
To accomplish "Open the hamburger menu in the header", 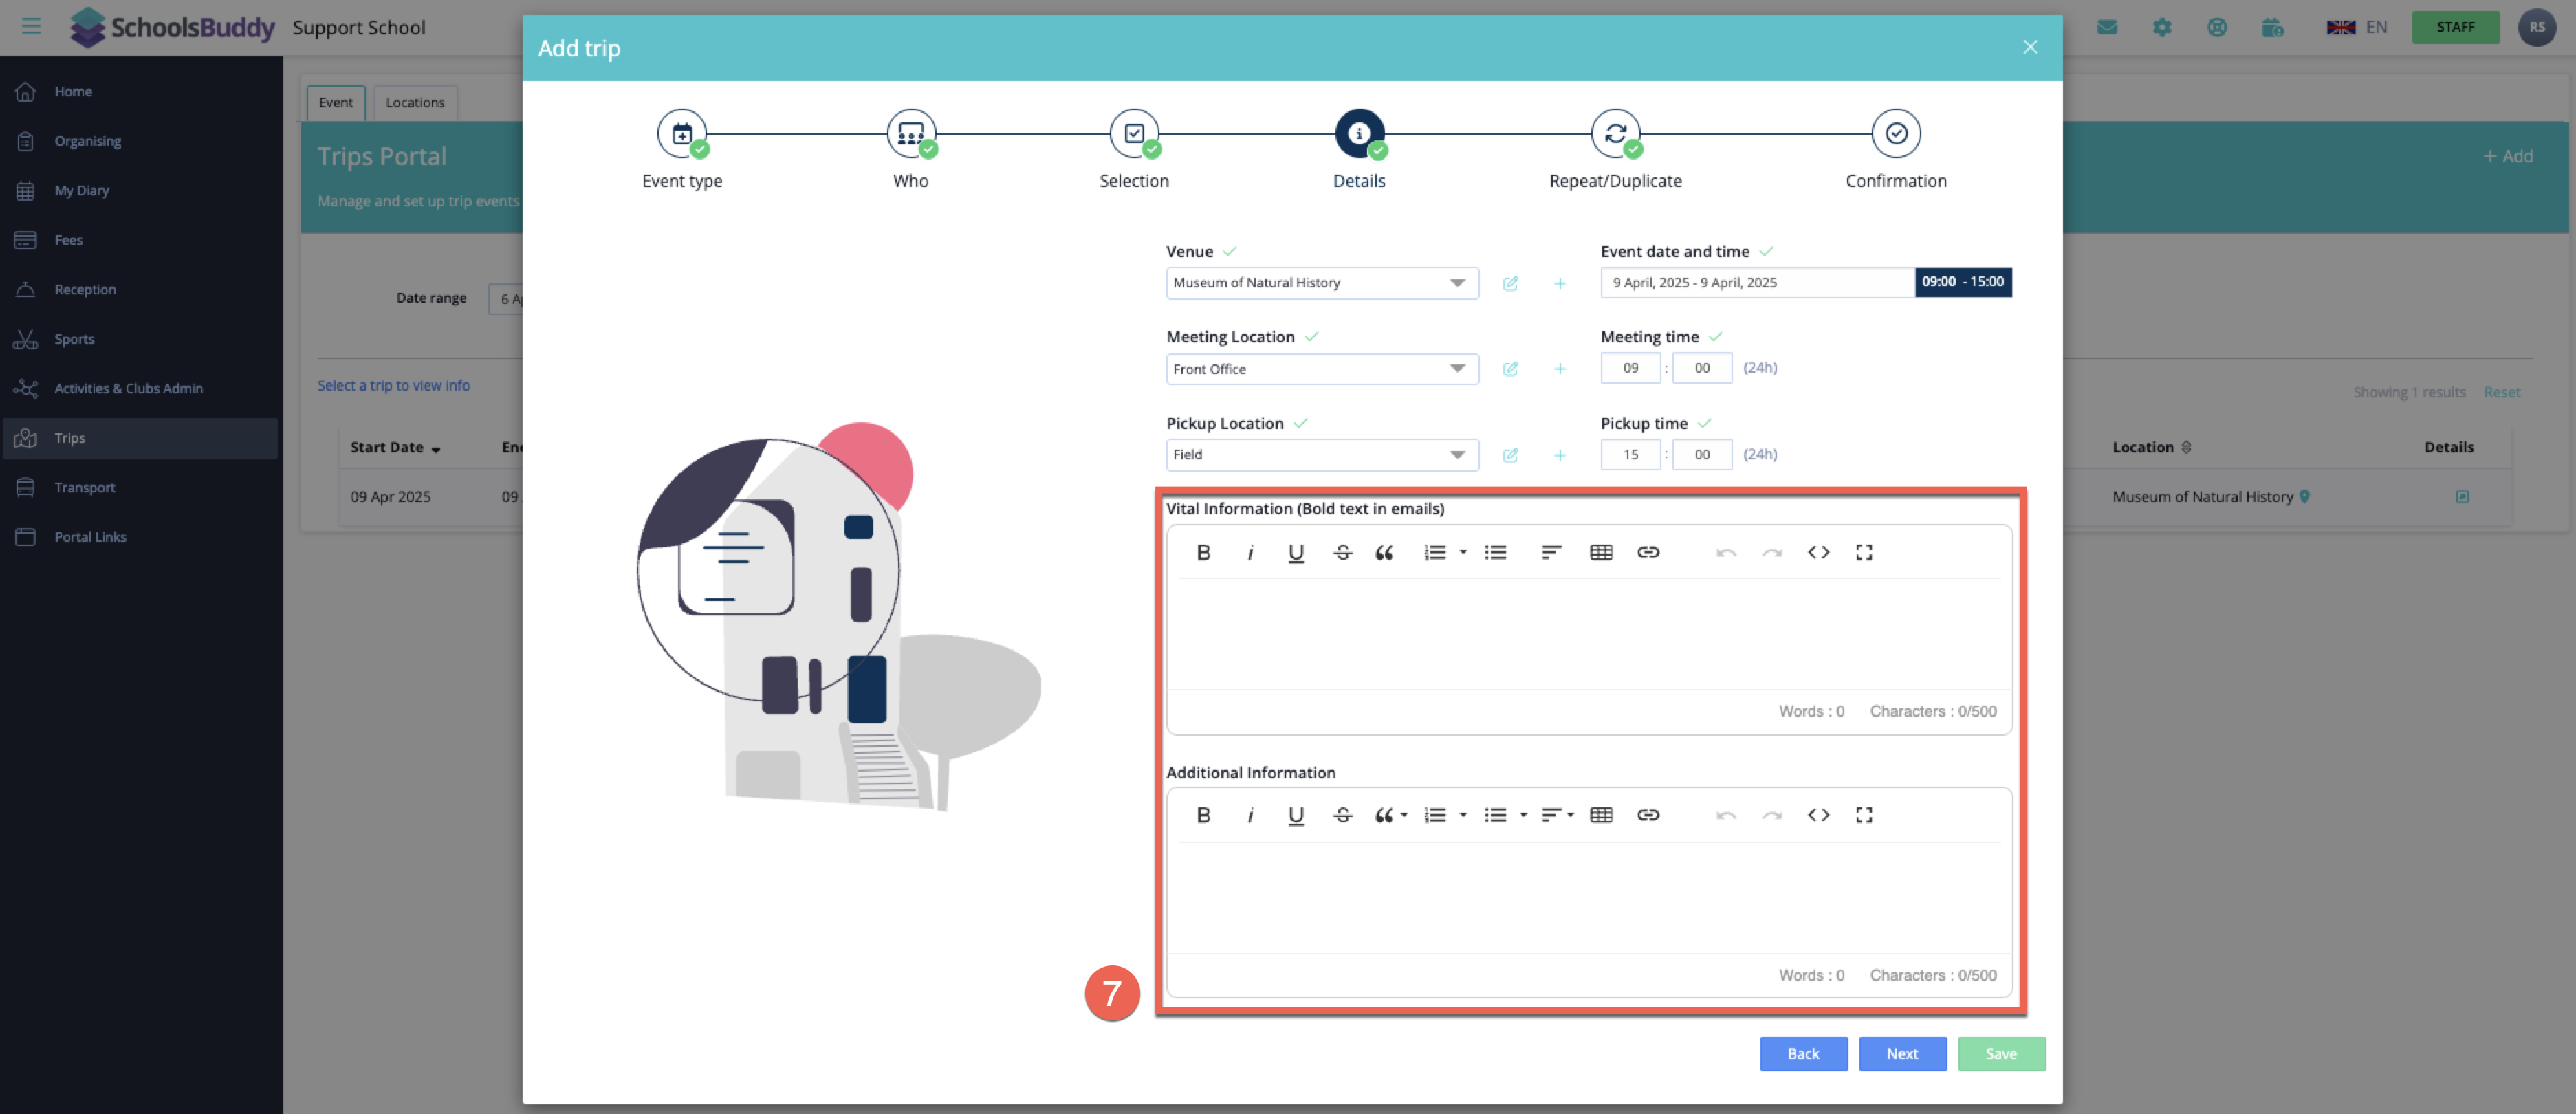I will 31,26.
